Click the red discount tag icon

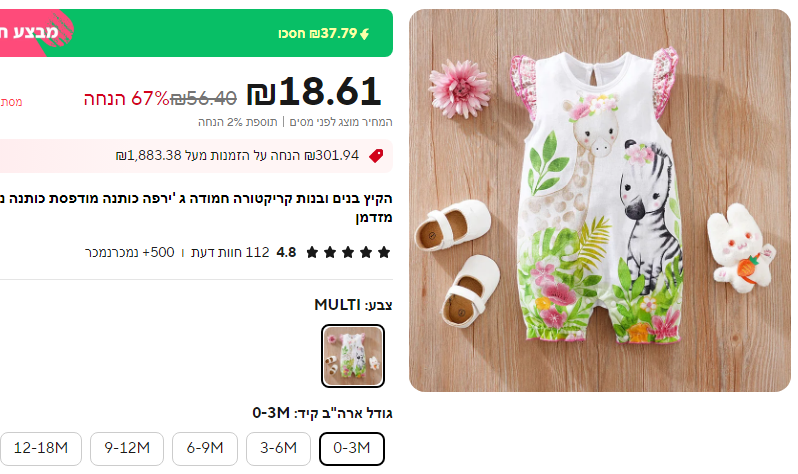(376, 156)
